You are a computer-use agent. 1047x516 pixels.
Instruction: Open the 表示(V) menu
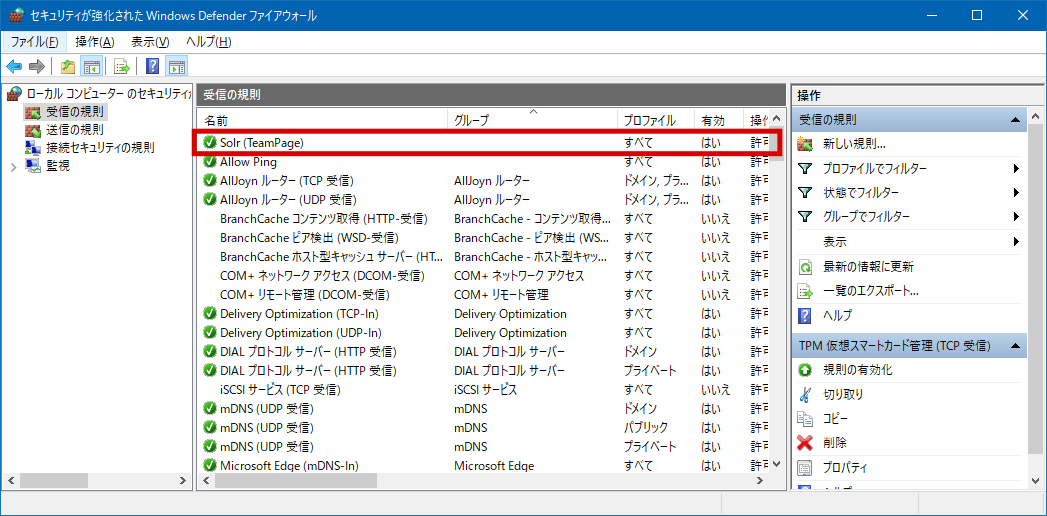tap(150, 42)
